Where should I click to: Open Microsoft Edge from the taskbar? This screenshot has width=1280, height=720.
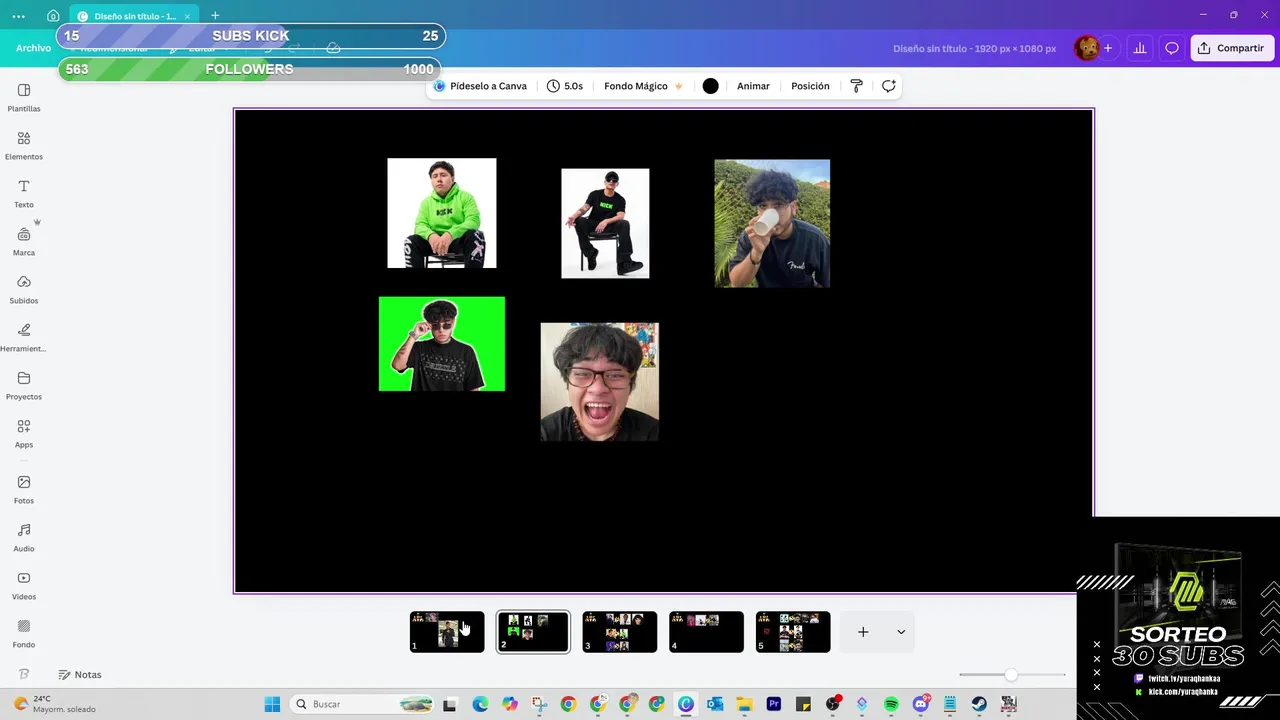tap(480, 704)
